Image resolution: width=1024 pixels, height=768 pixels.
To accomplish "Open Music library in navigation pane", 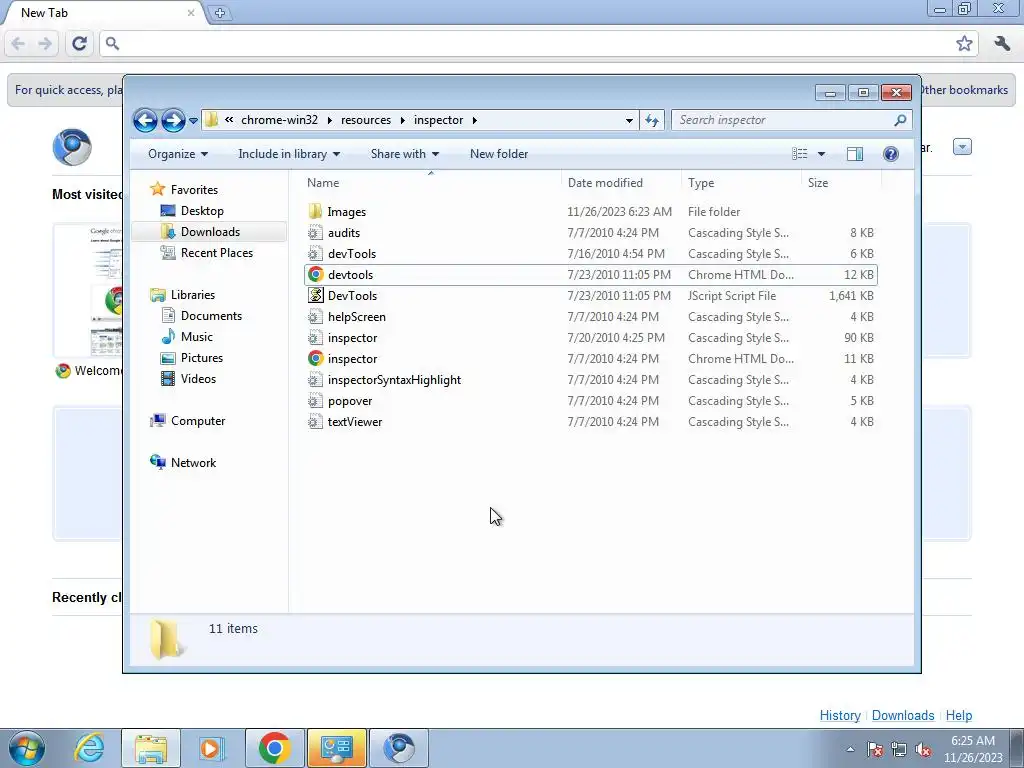I will (196, 337).
